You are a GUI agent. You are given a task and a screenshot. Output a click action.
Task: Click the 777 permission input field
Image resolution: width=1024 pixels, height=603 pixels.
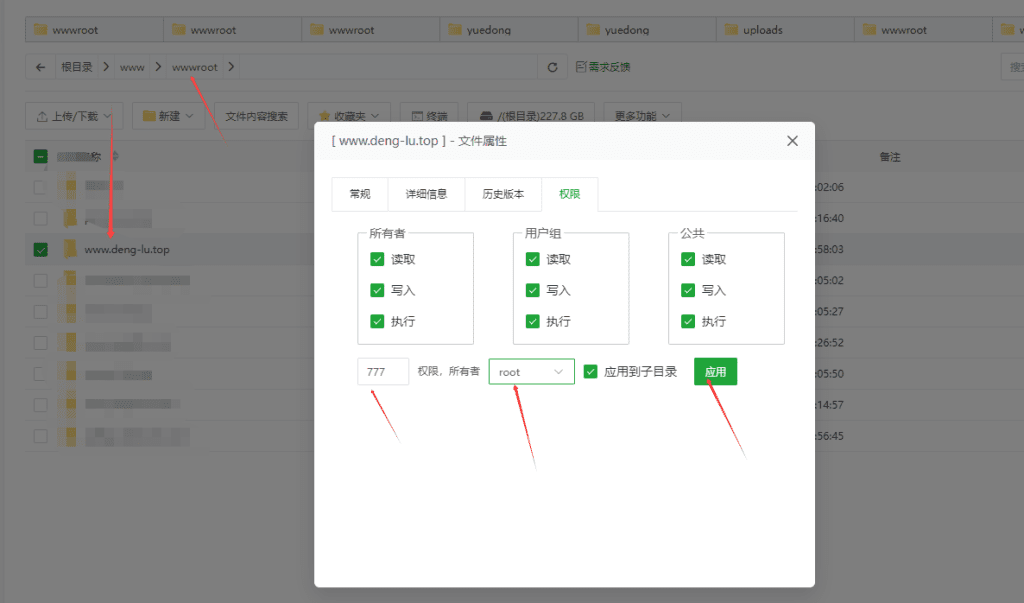[383, 372]
